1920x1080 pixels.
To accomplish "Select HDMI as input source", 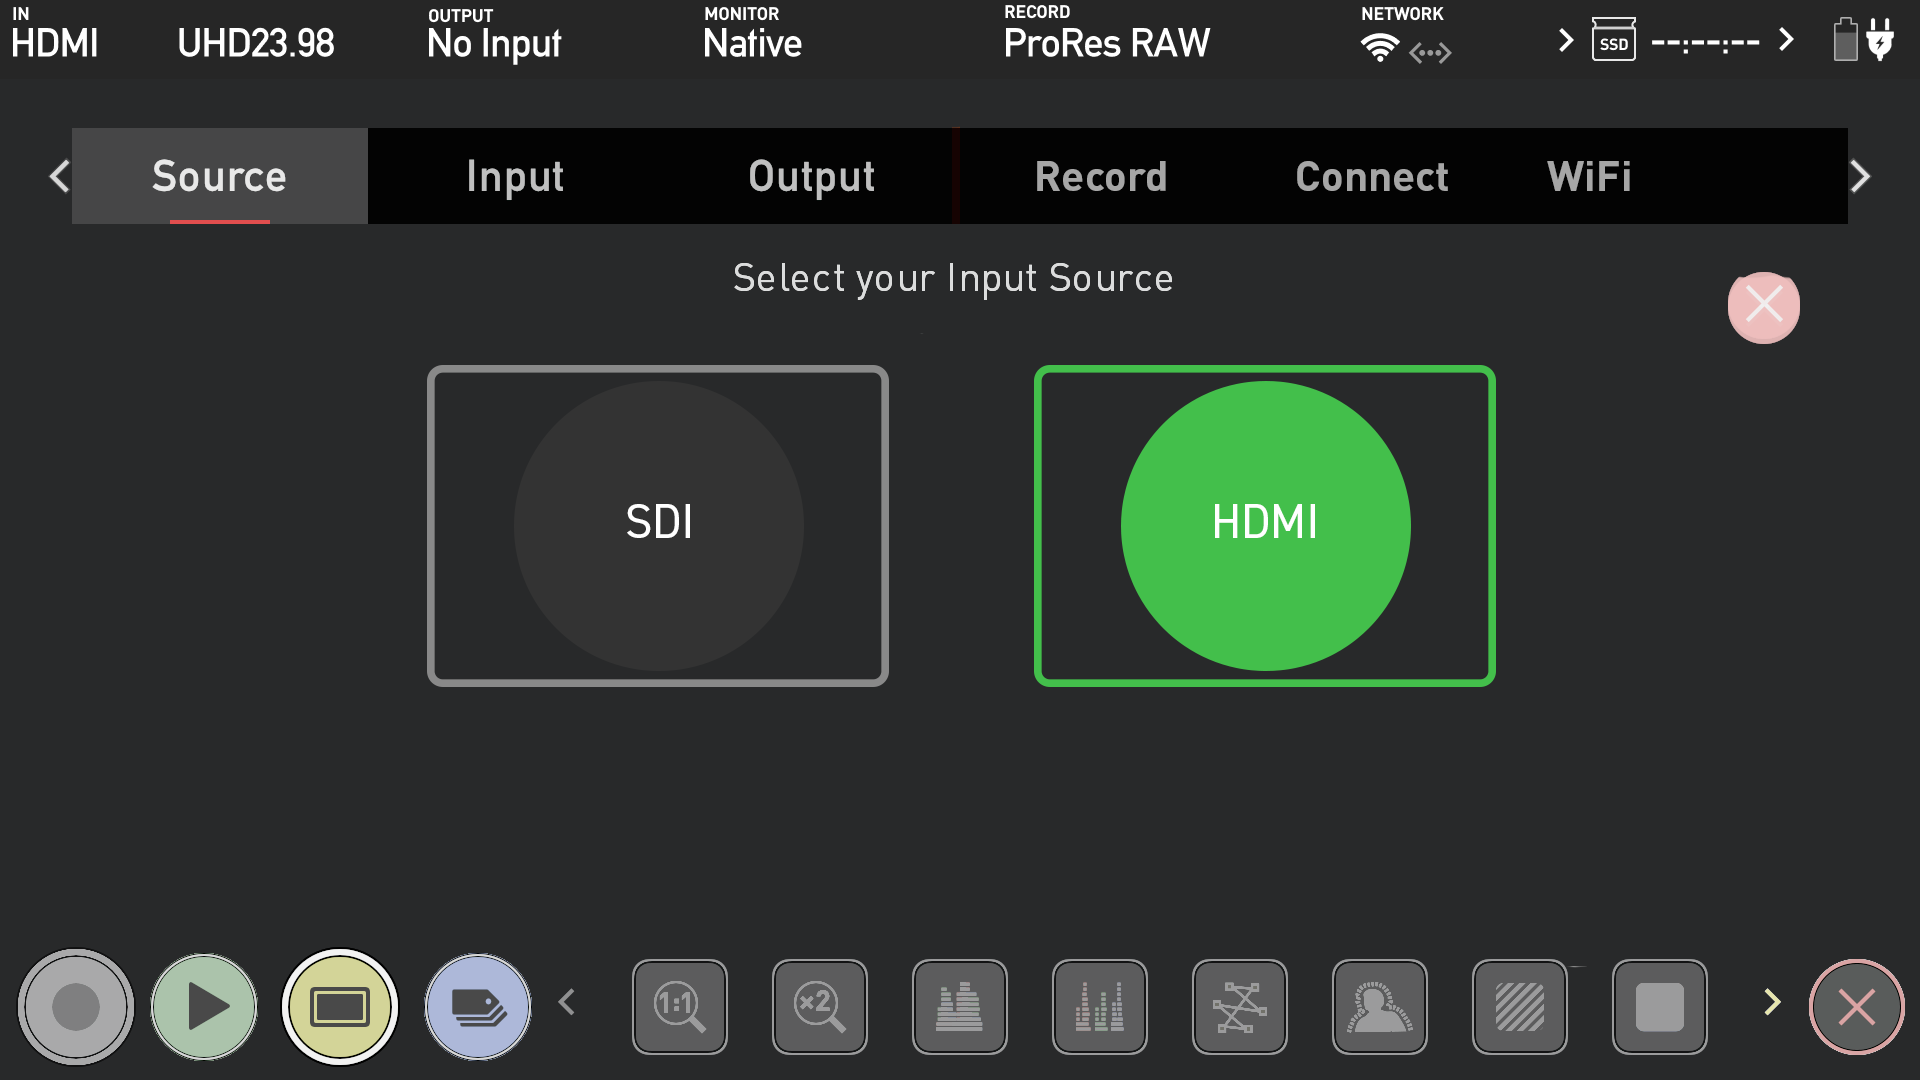I will 1265,525.
